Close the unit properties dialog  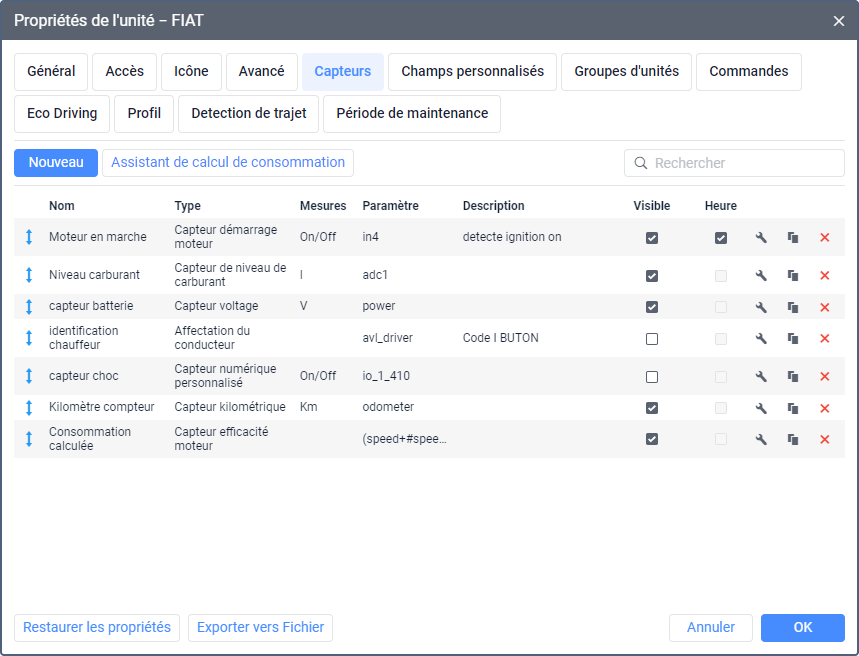pos(839,20)
